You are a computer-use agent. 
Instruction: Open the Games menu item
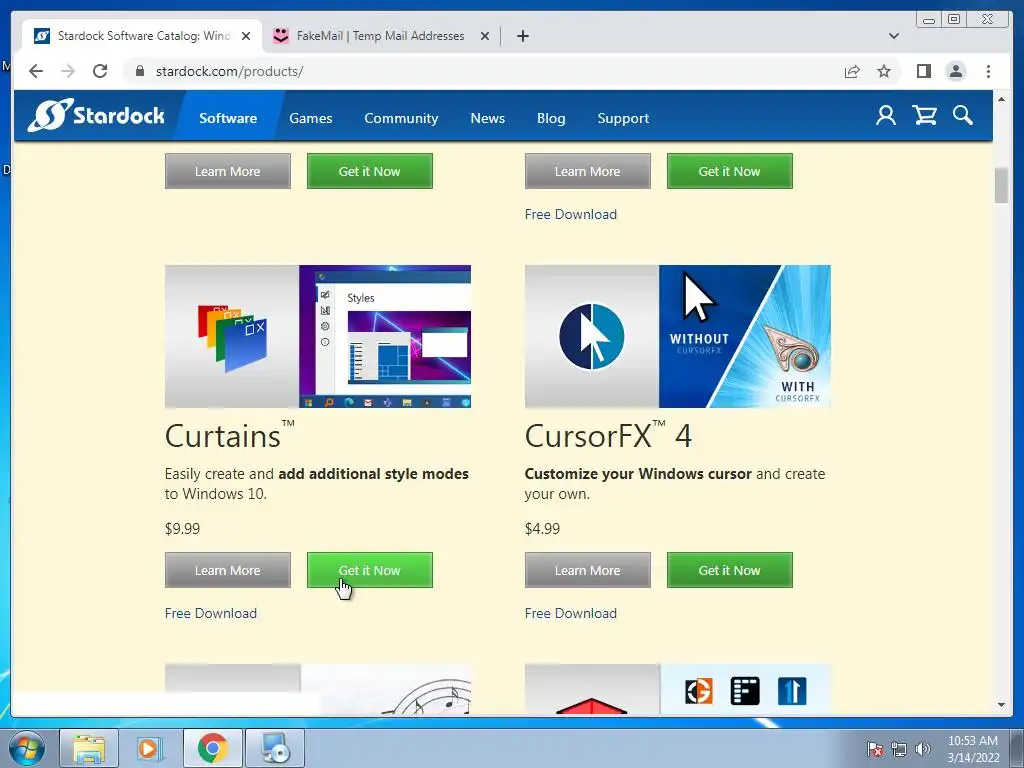click(311, 118)
